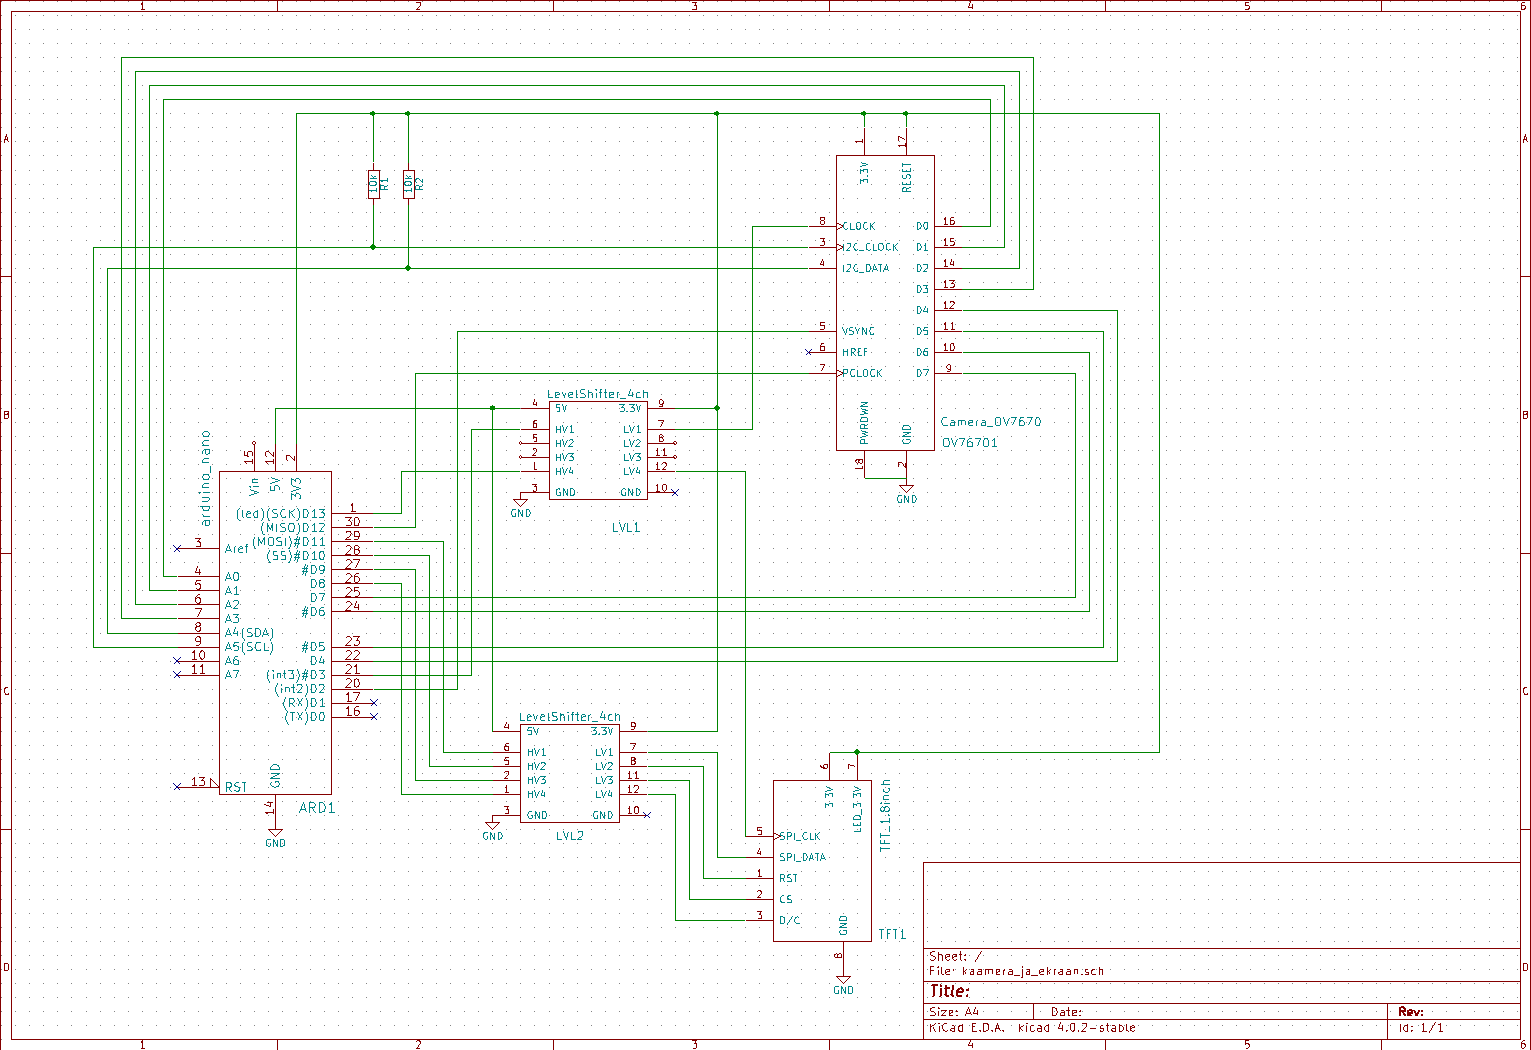Click the GND symbol under the camera module

pyautogui.click(x=906, y=494)
